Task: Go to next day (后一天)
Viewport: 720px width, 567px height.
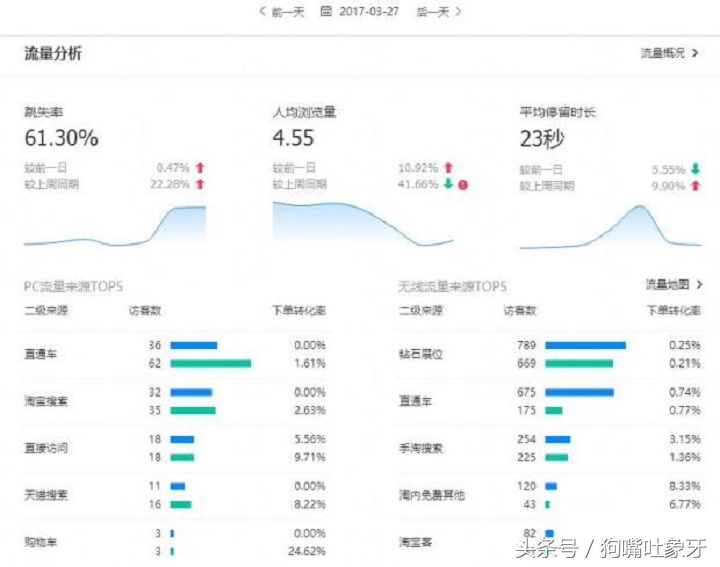Action: (x=439, y=11)
